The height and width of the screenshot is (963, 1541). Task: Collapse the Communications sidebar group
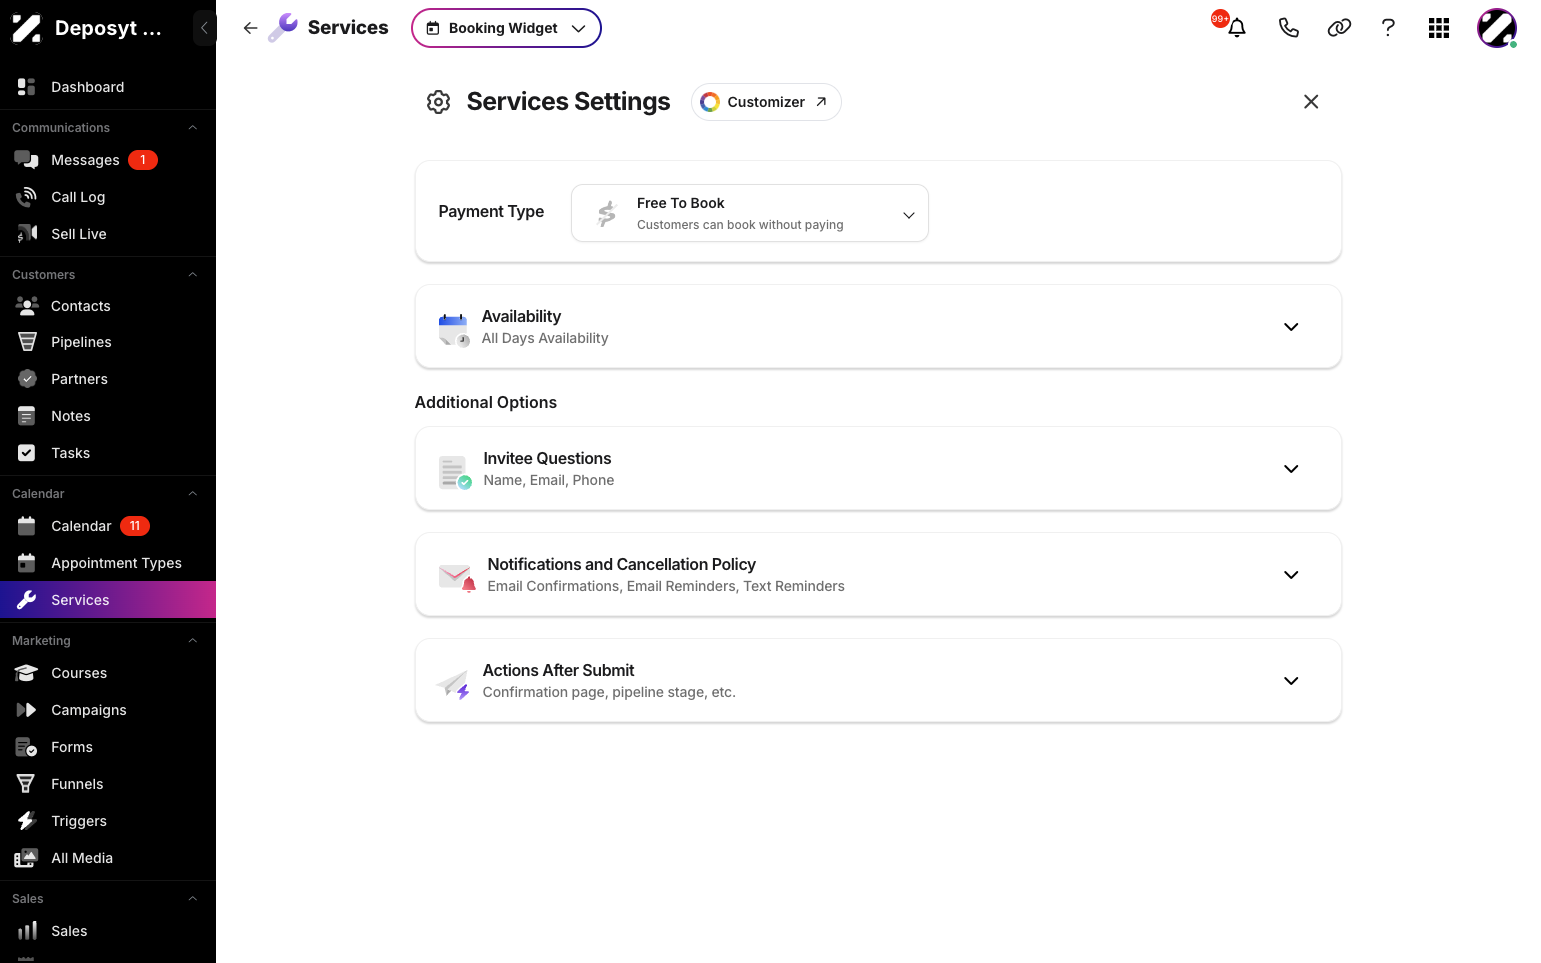[x=193, y=128]
